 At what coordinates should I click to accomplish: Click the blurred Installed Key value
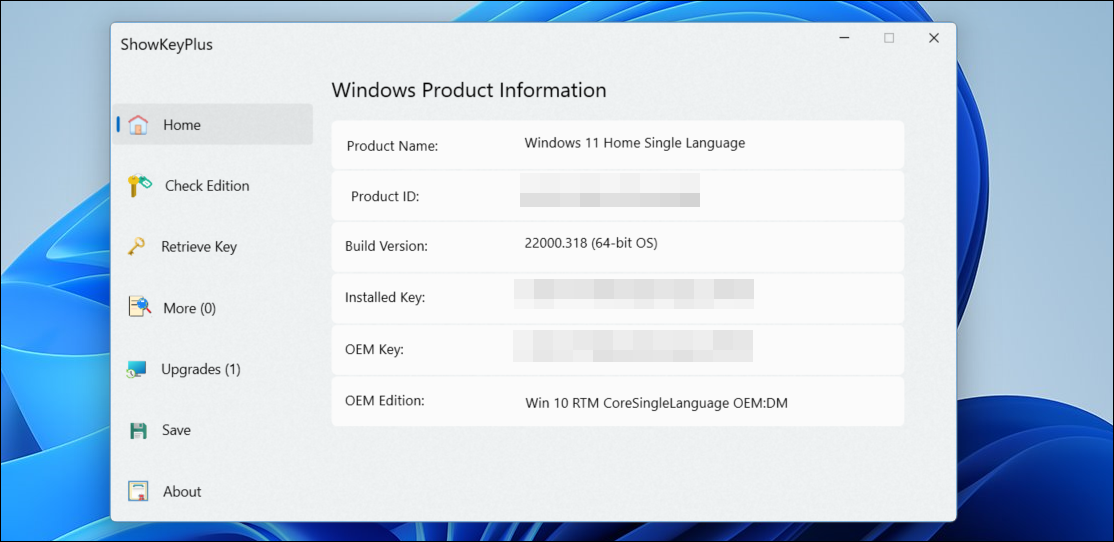(x=633, y=293)
